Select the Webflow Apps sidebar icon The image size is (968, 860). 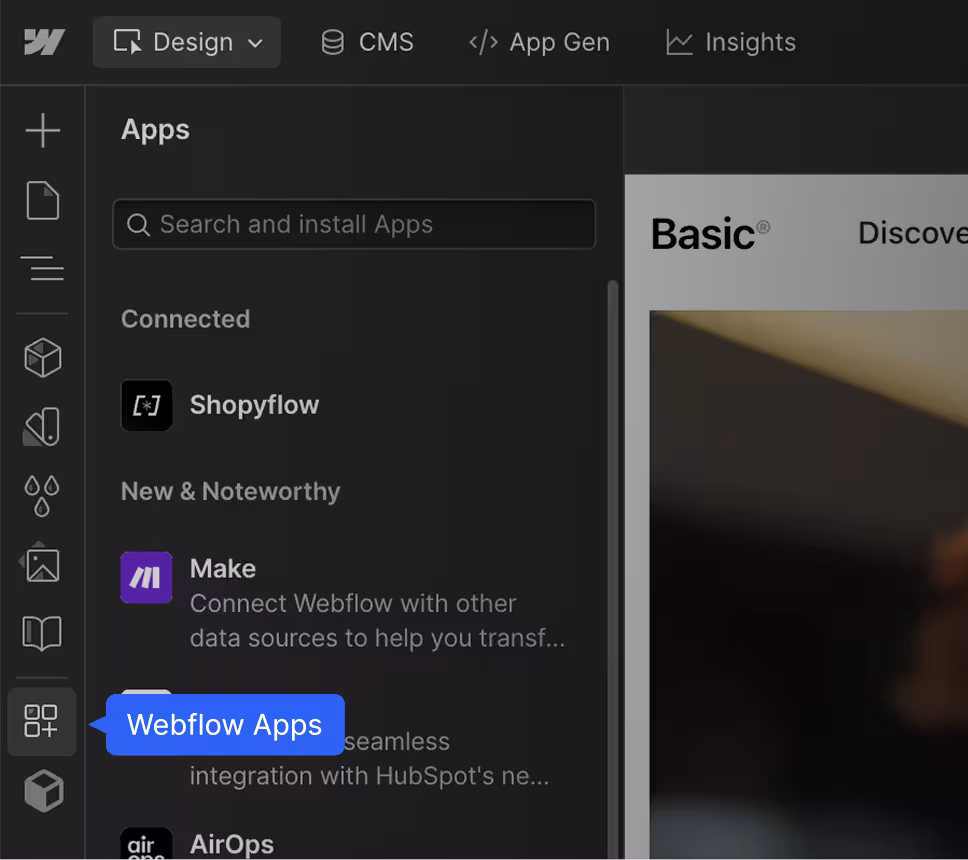(42, 721)
